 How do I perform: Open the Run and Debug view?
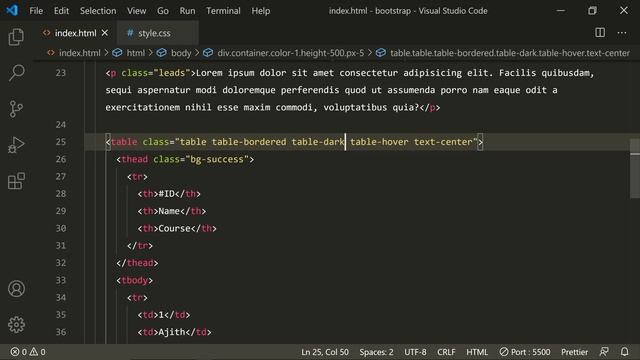(x=16, y=145)
